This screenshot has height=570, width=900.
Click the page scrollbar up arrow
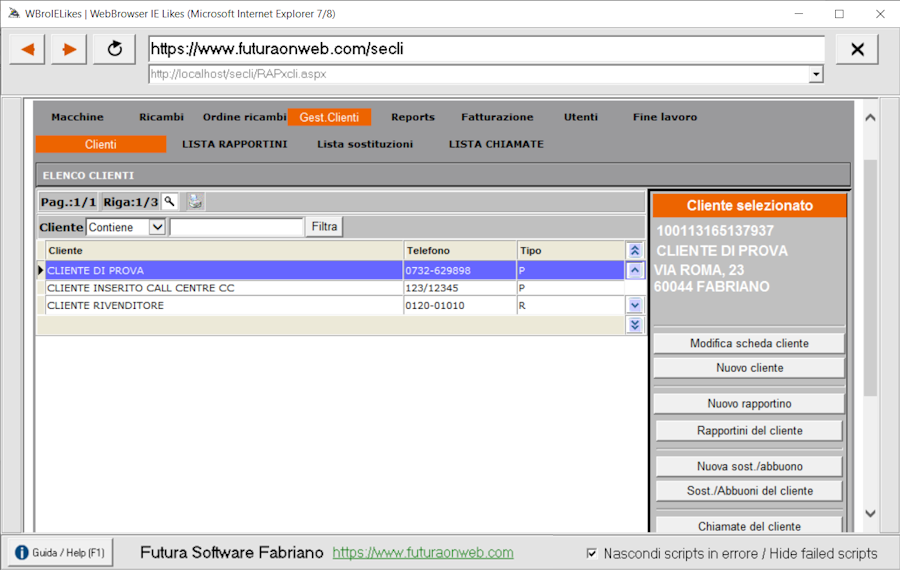click(870, 118)
